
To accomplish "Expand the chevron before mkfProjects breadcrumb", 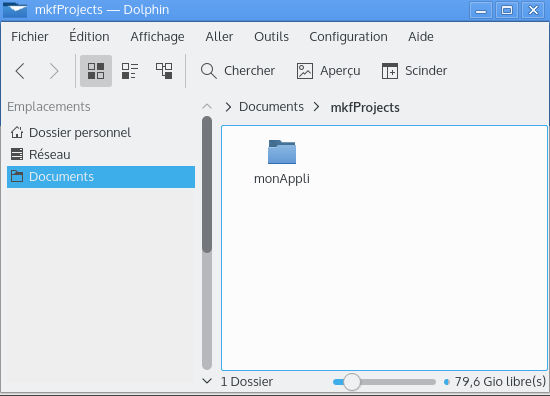I will (316, 107).
